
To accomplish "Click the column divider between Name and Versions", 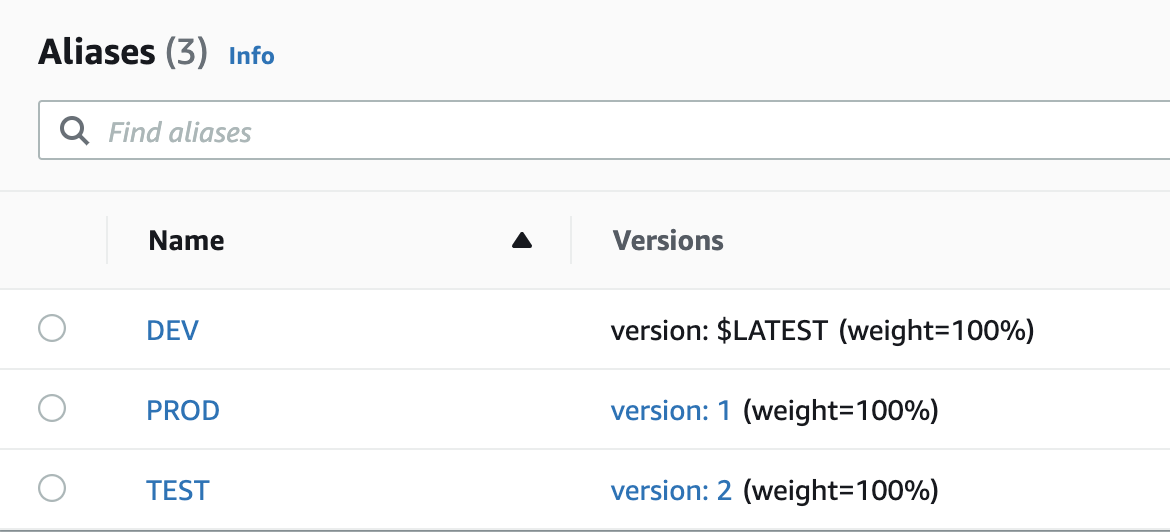I will pos(571,240).
